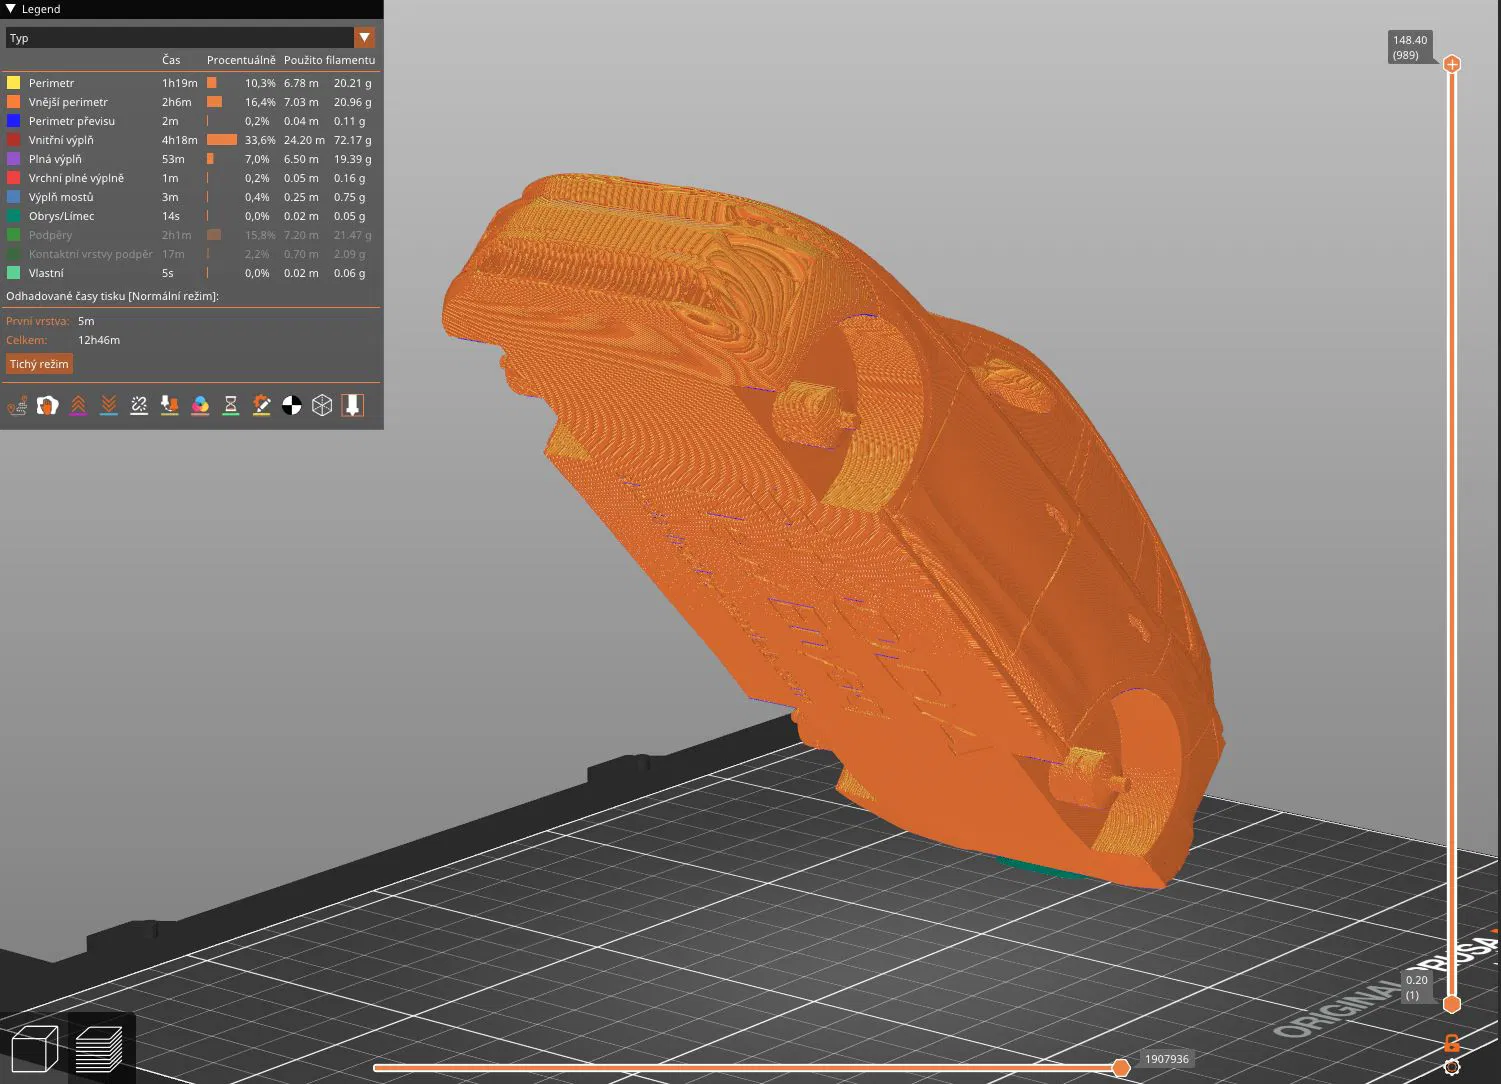Click the bottom vertical layer slider thumb

pos(1452,1004)
